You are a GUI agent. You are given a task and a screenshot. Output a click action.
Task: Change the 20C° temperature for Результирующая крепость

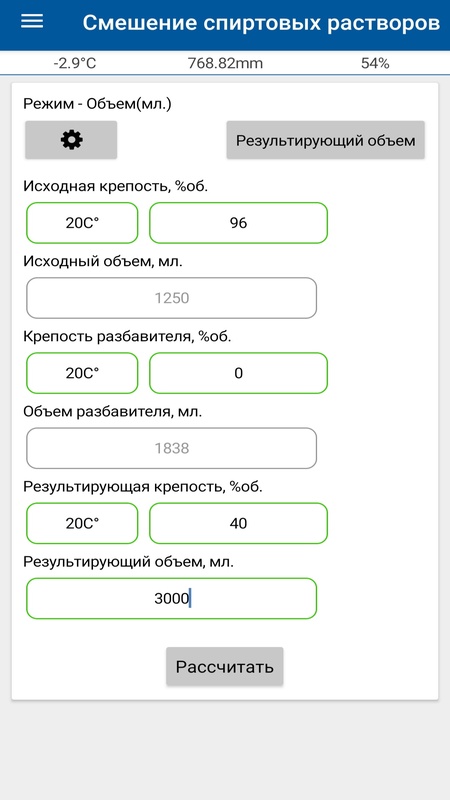82,523
